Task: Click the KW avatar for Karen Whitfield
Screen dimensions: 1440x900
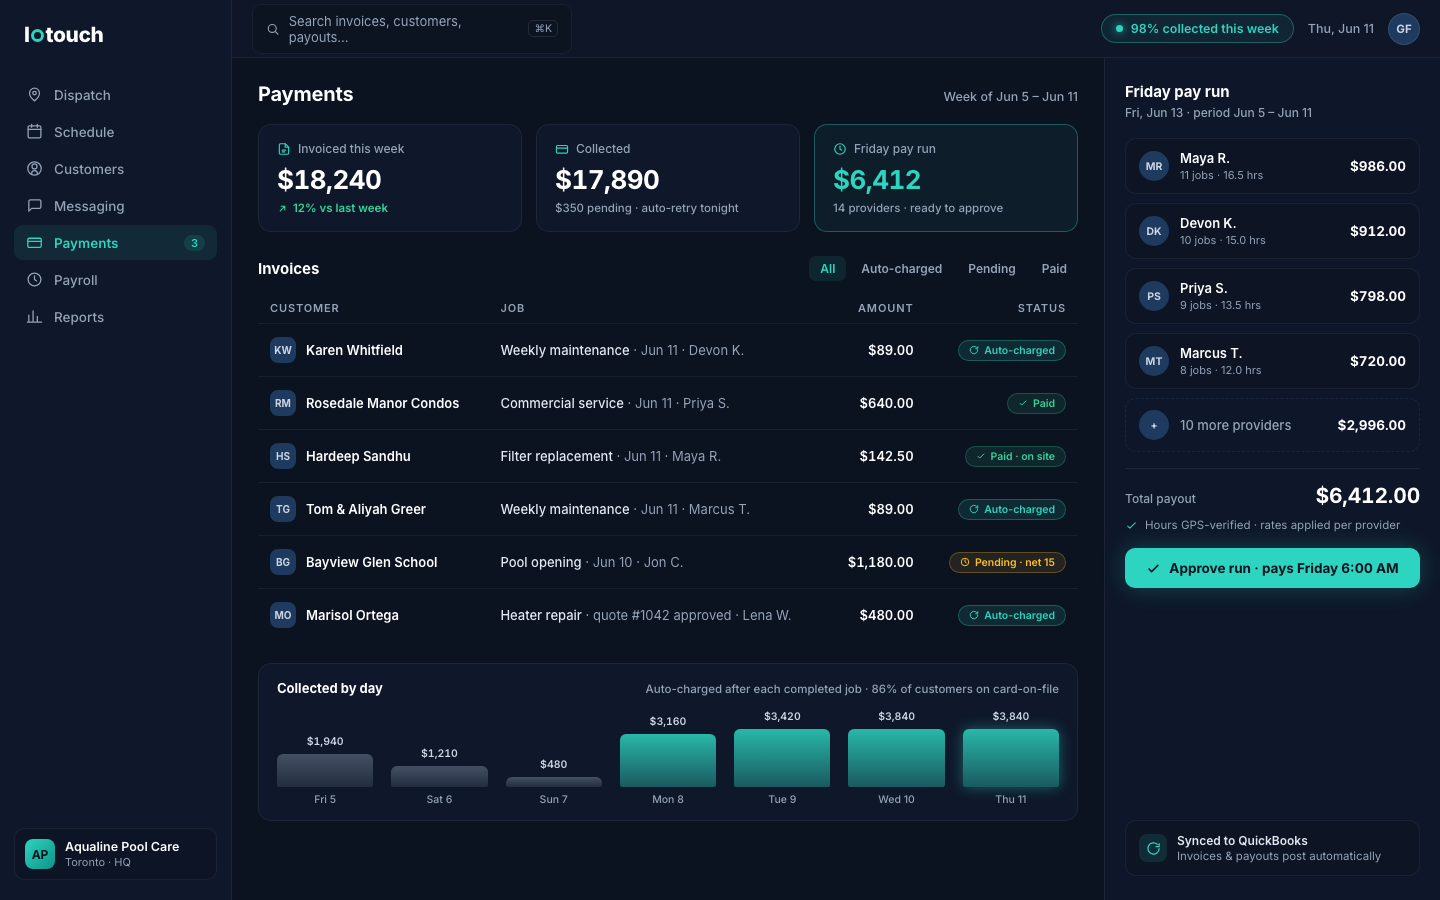Action: (283, 350)
